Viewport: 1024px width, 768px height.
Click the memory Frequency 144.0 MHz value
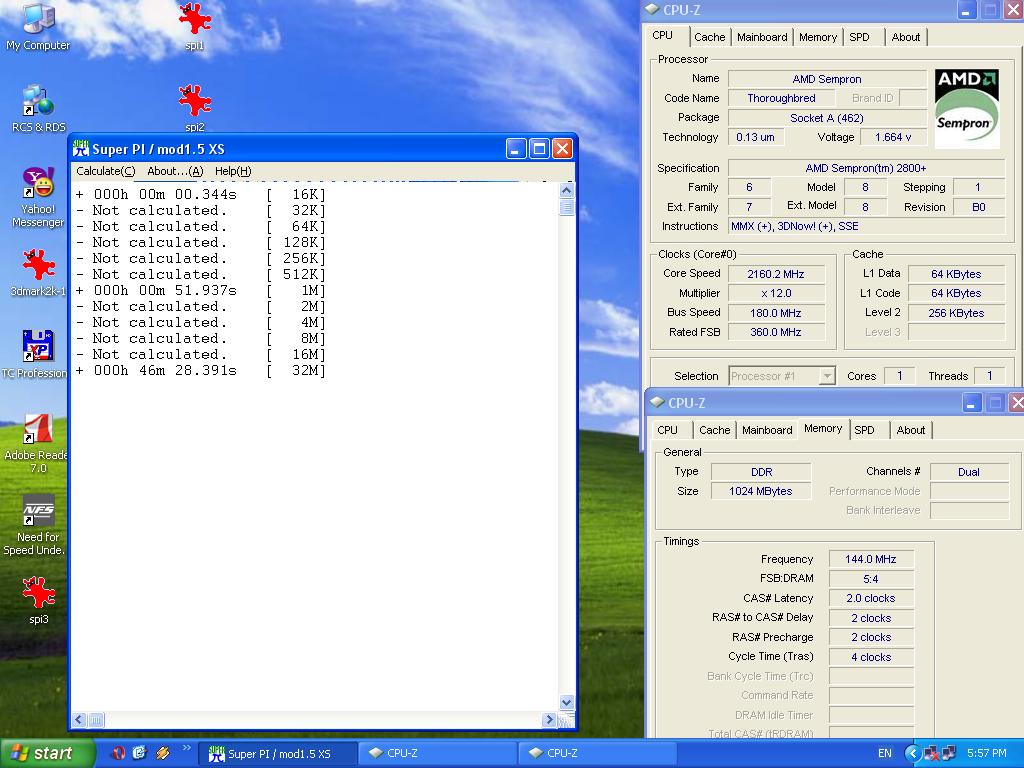click(871, 559)
